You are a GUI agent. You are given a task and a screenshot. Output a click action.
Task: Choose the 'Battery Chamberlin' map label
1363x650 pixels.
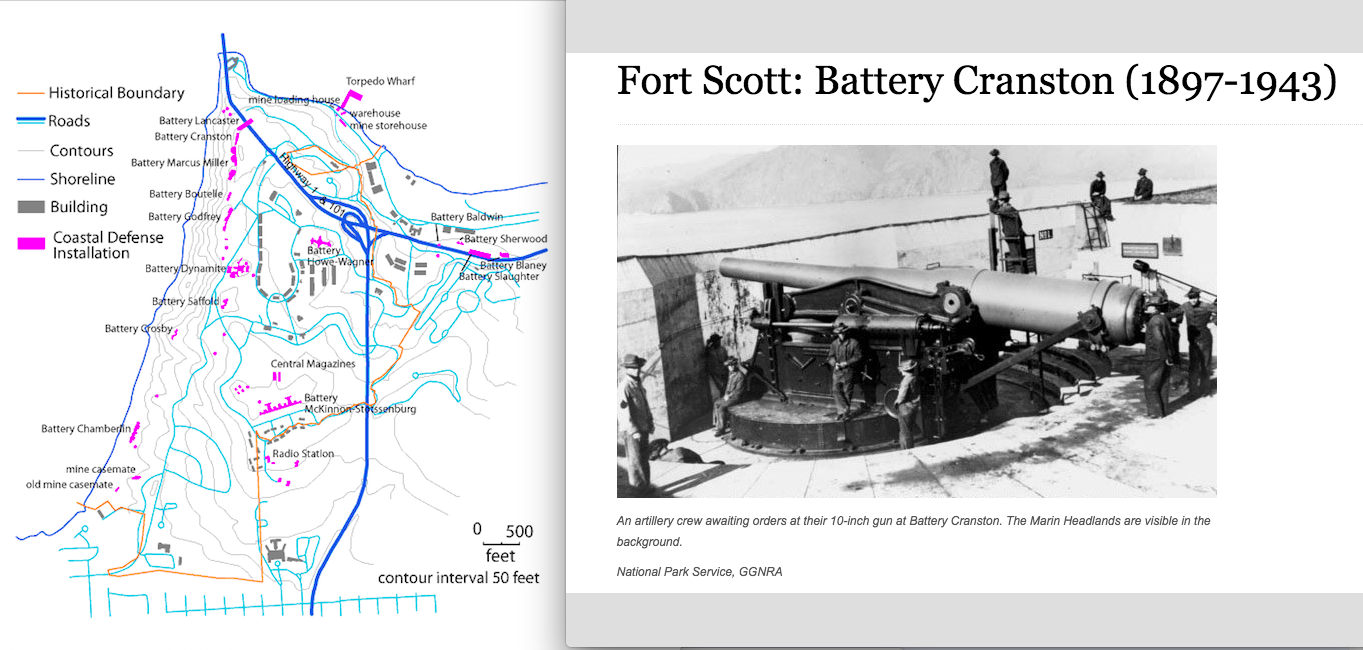(86, 428)
